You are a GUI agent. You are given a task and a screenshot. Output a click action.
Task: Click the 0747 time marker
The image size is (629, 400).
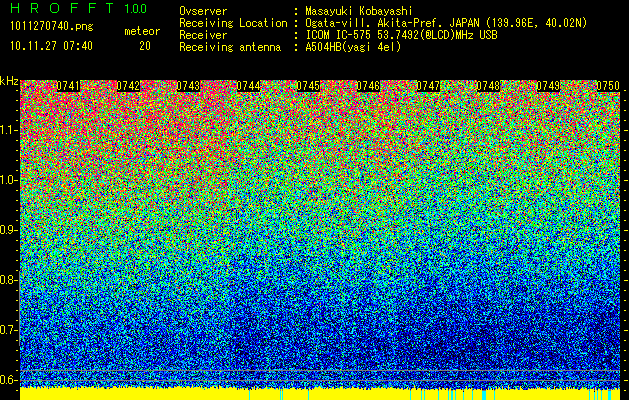tap(428, 86)
